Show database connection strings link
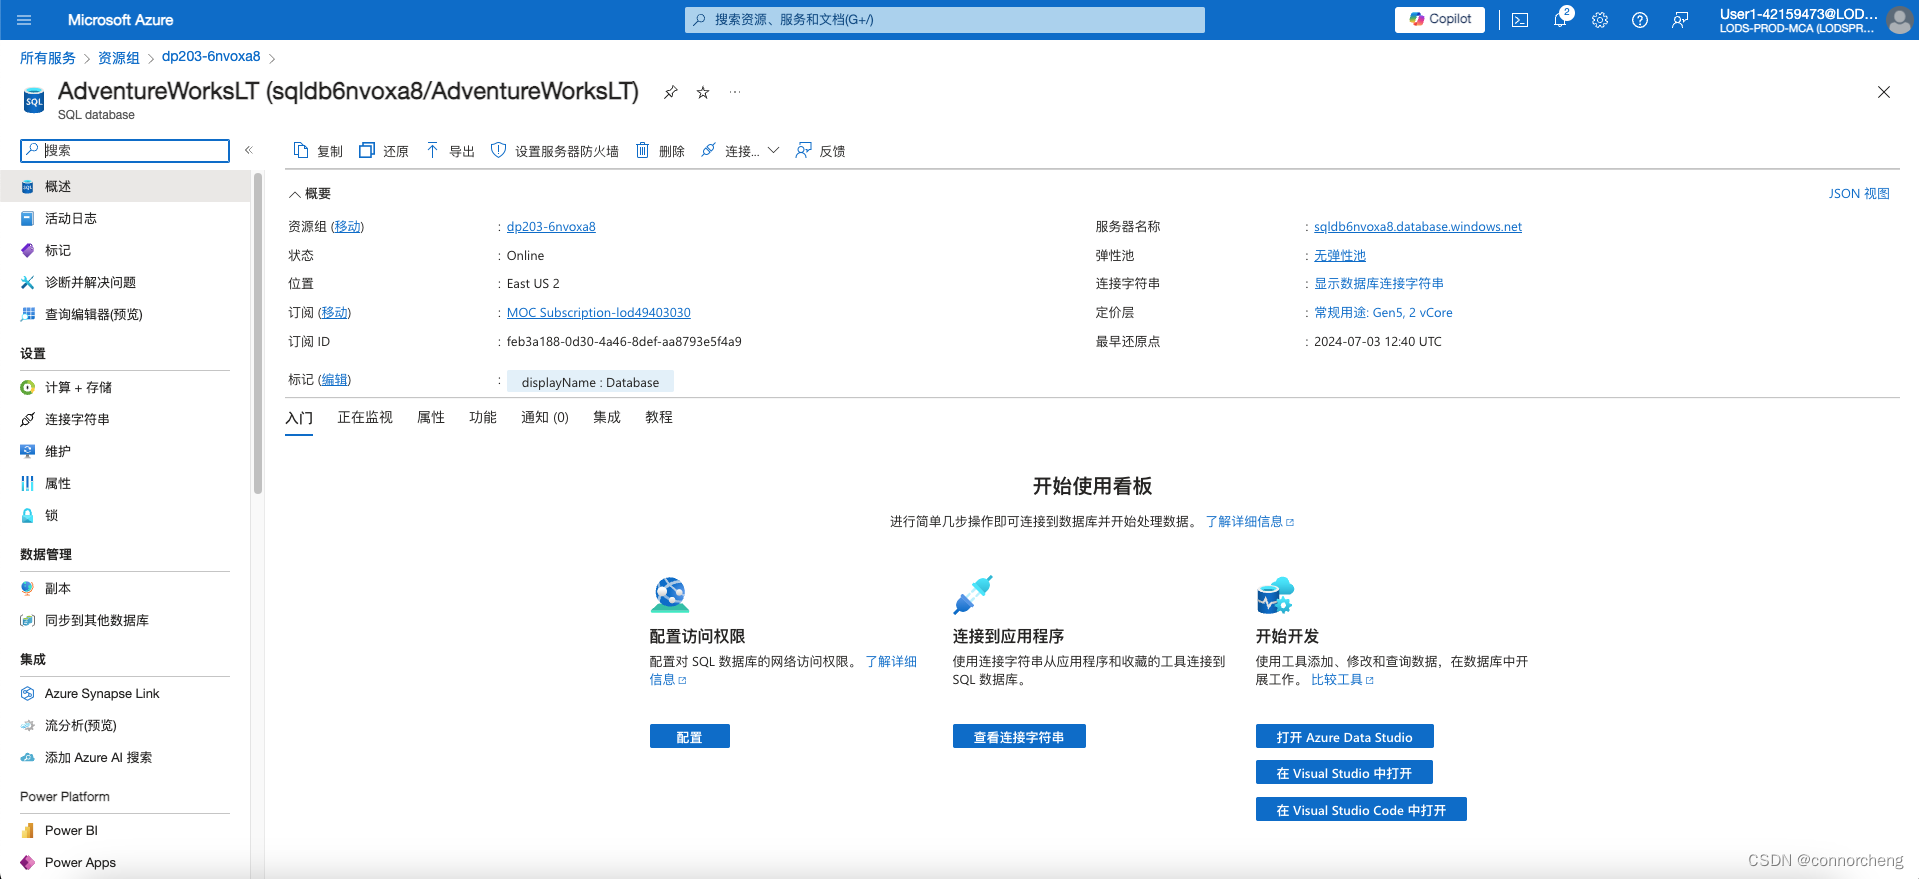1919x879 pixels. [1378, 284]
